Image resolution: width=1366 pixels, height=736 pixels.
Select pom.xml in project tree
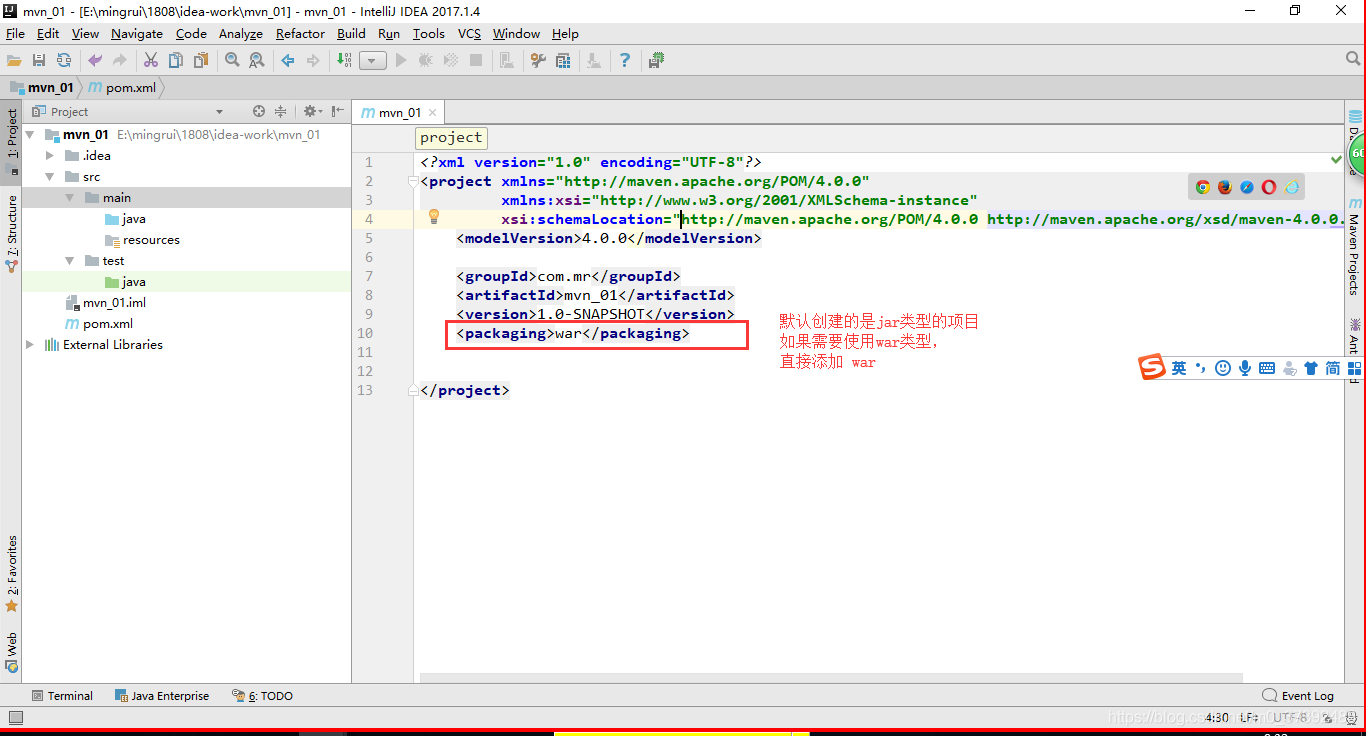(x=99, y=323)
